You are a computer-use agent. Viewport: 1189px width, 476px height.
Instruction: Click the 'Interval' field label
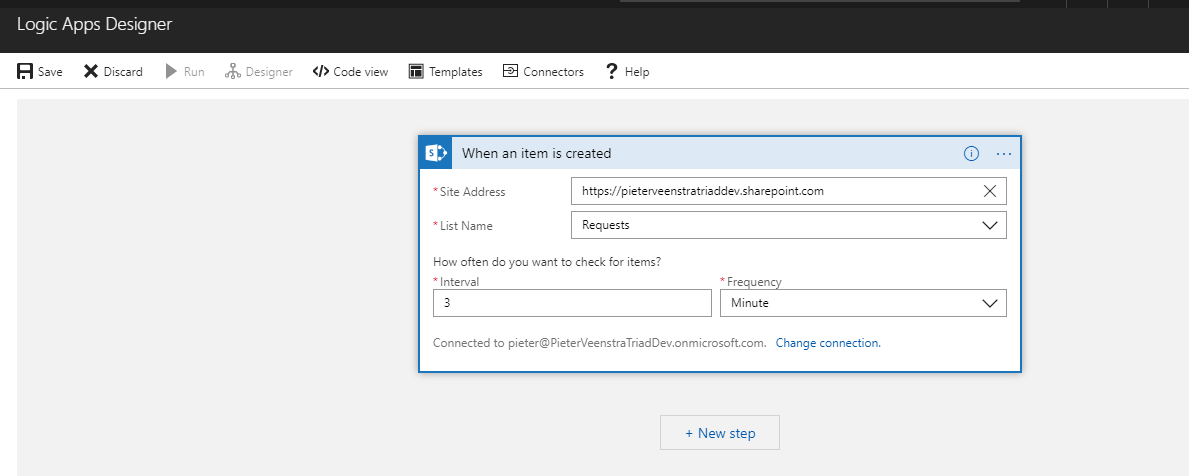460,282
